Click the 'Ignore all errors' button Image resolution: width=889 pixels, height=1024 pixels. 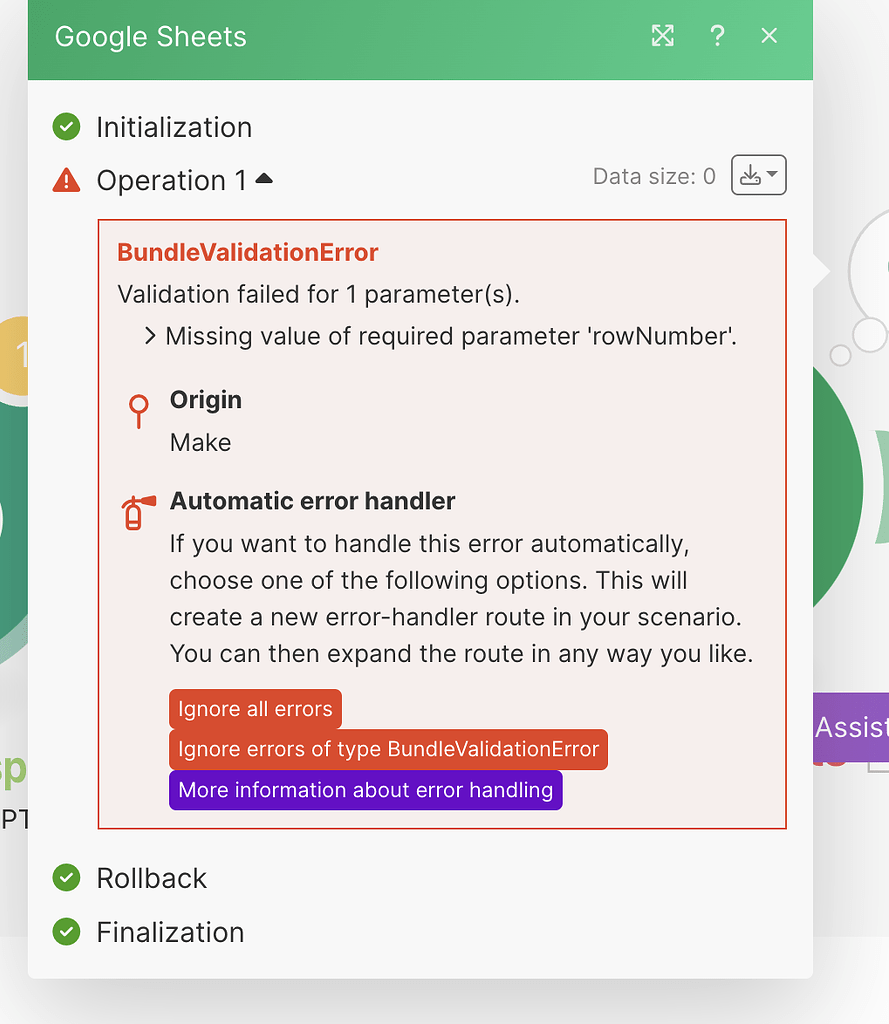[x=255, y=708]
